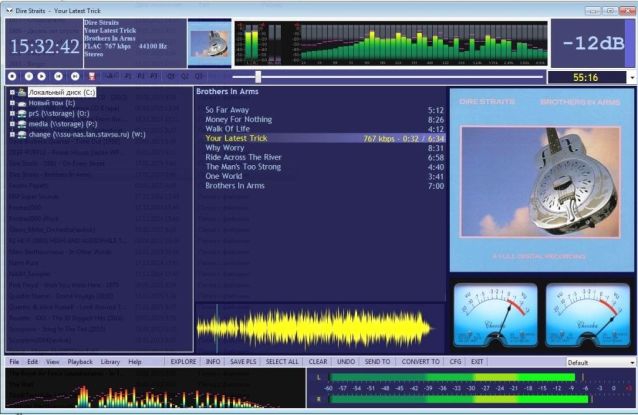Open the Help menu

pos(135,362)
